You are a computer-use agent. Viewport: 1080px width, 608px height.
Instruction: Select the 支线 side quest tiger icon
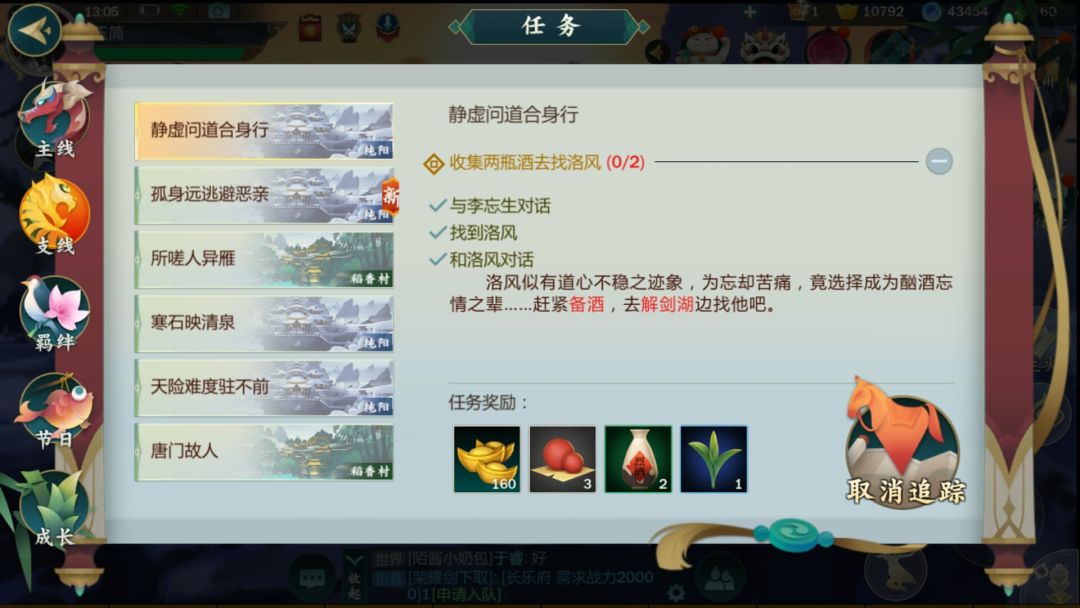[x=55, y=213]
